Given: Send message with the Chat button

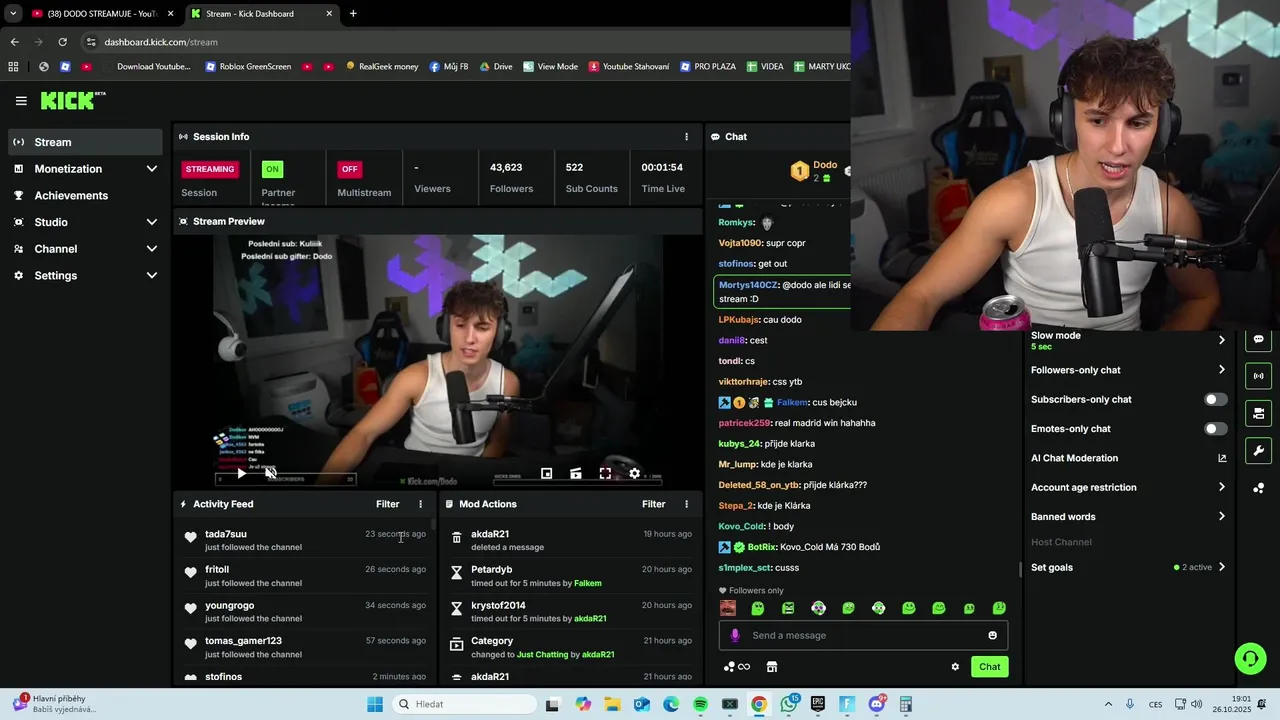Looking at the screenshot, I should pyautogui.click(x=989, y=667).
